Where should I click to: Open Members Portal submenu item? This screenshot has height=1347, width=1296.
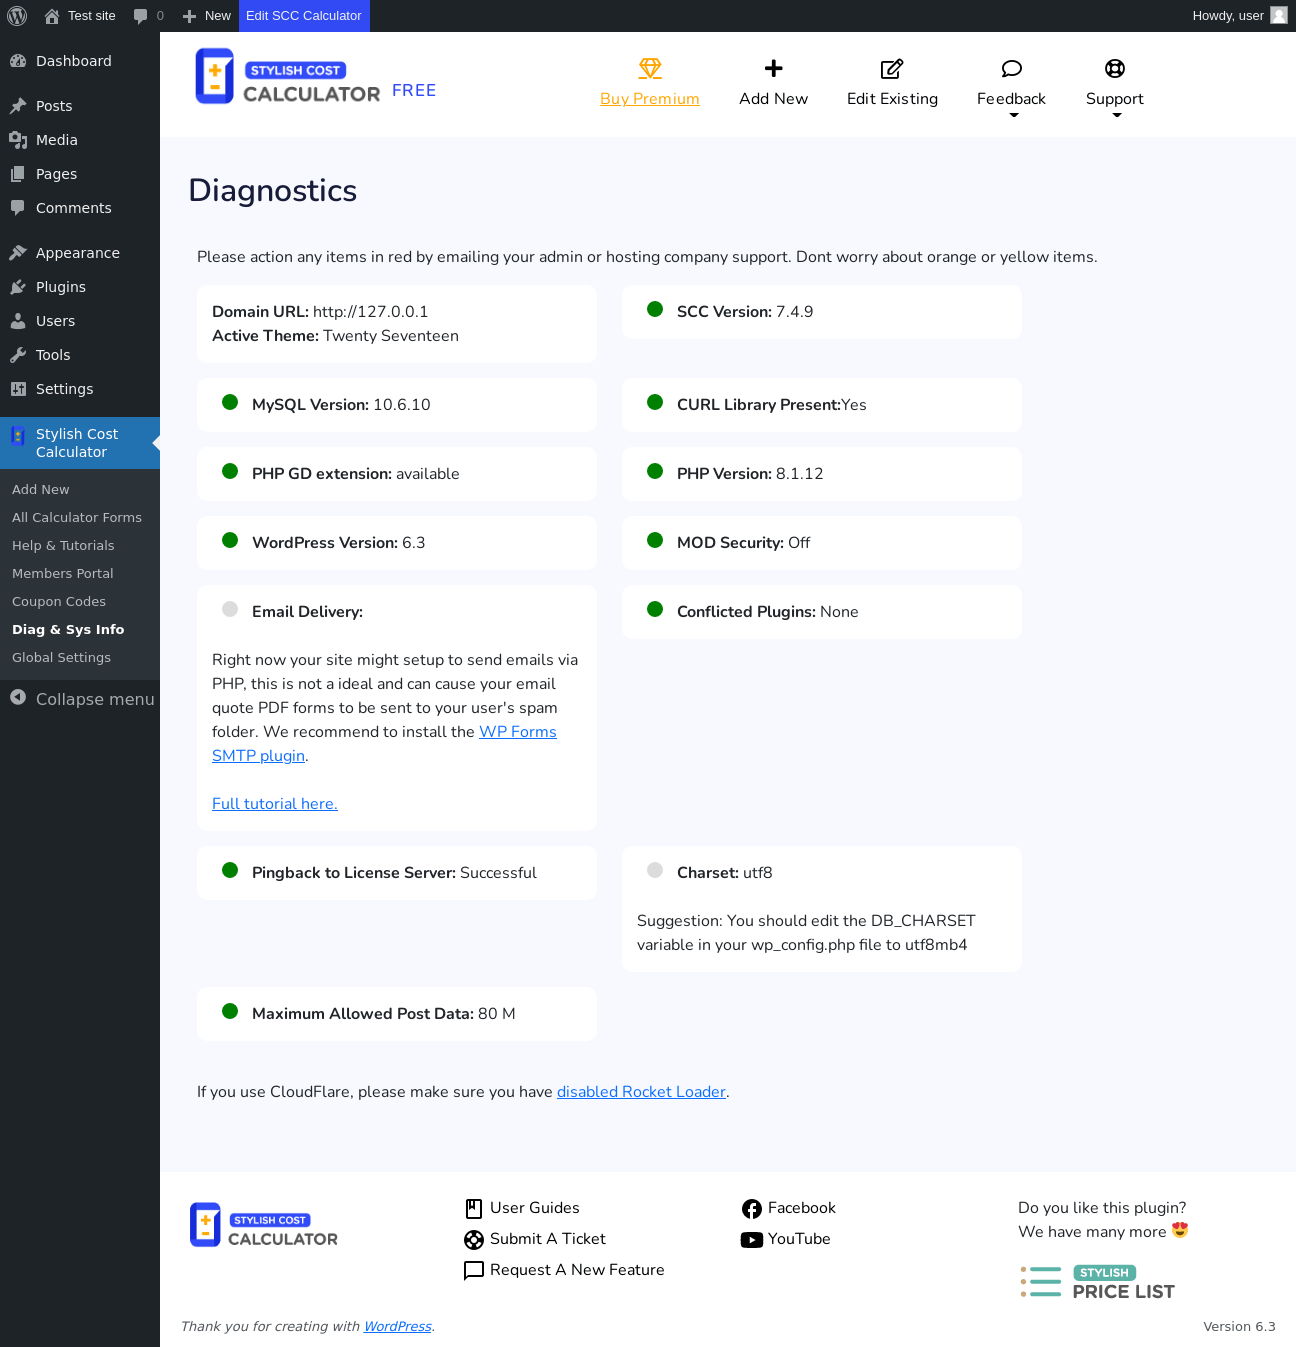point(63,574)
